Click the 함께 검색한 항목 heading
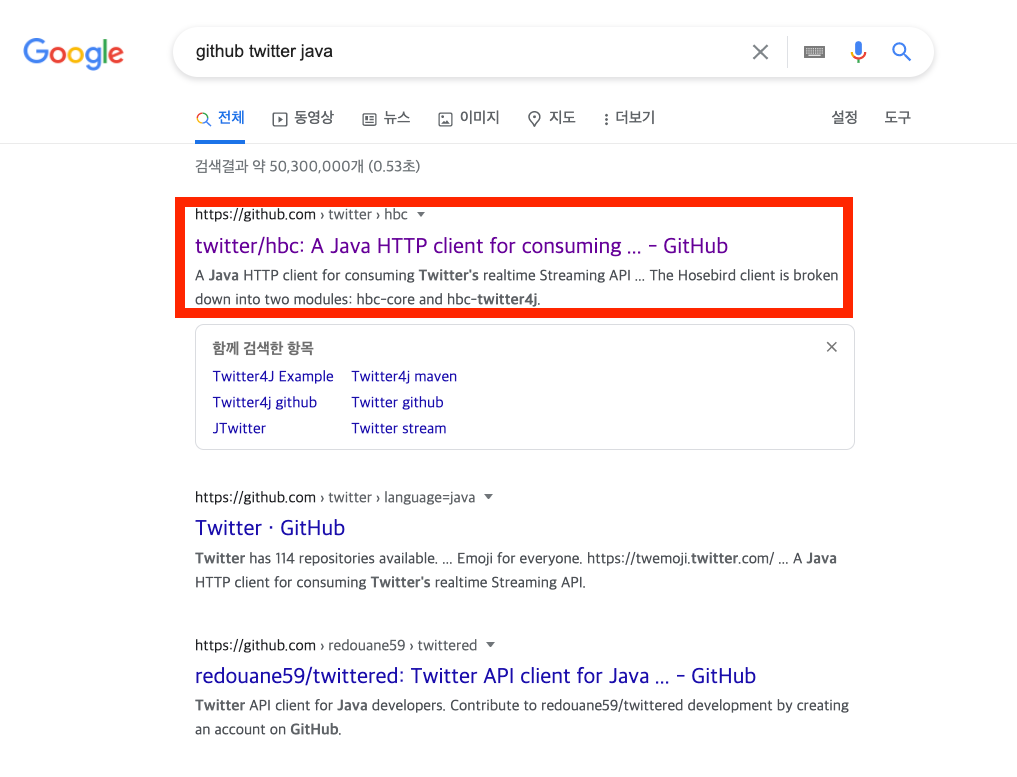The width and height of the screenshot is (1017, 777). click(263, 348)
